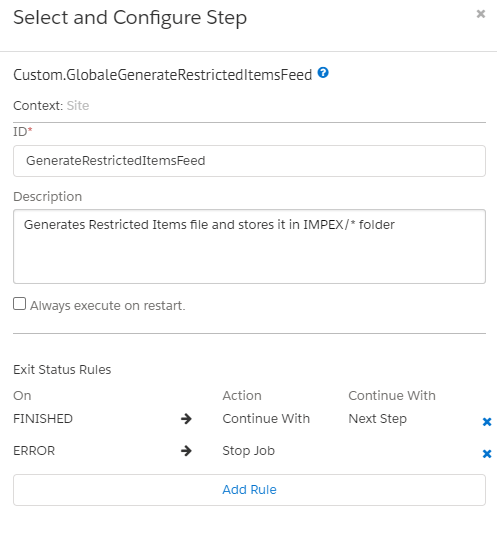This screenshot has height=544, width=497.
Task: Open help for Custom.GlobaleGenerateRestrictedItemsFeed step
Action: tap(323, 73)
